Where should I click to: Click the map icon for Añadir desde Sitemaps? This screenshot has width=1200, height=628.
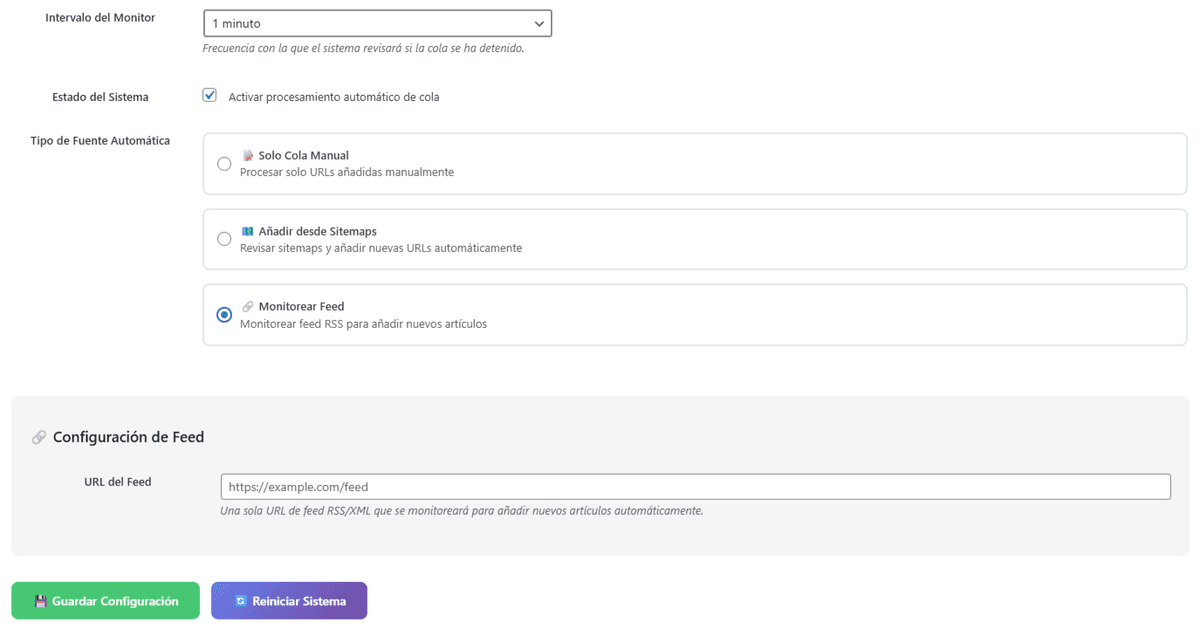[x=248, y=231]
